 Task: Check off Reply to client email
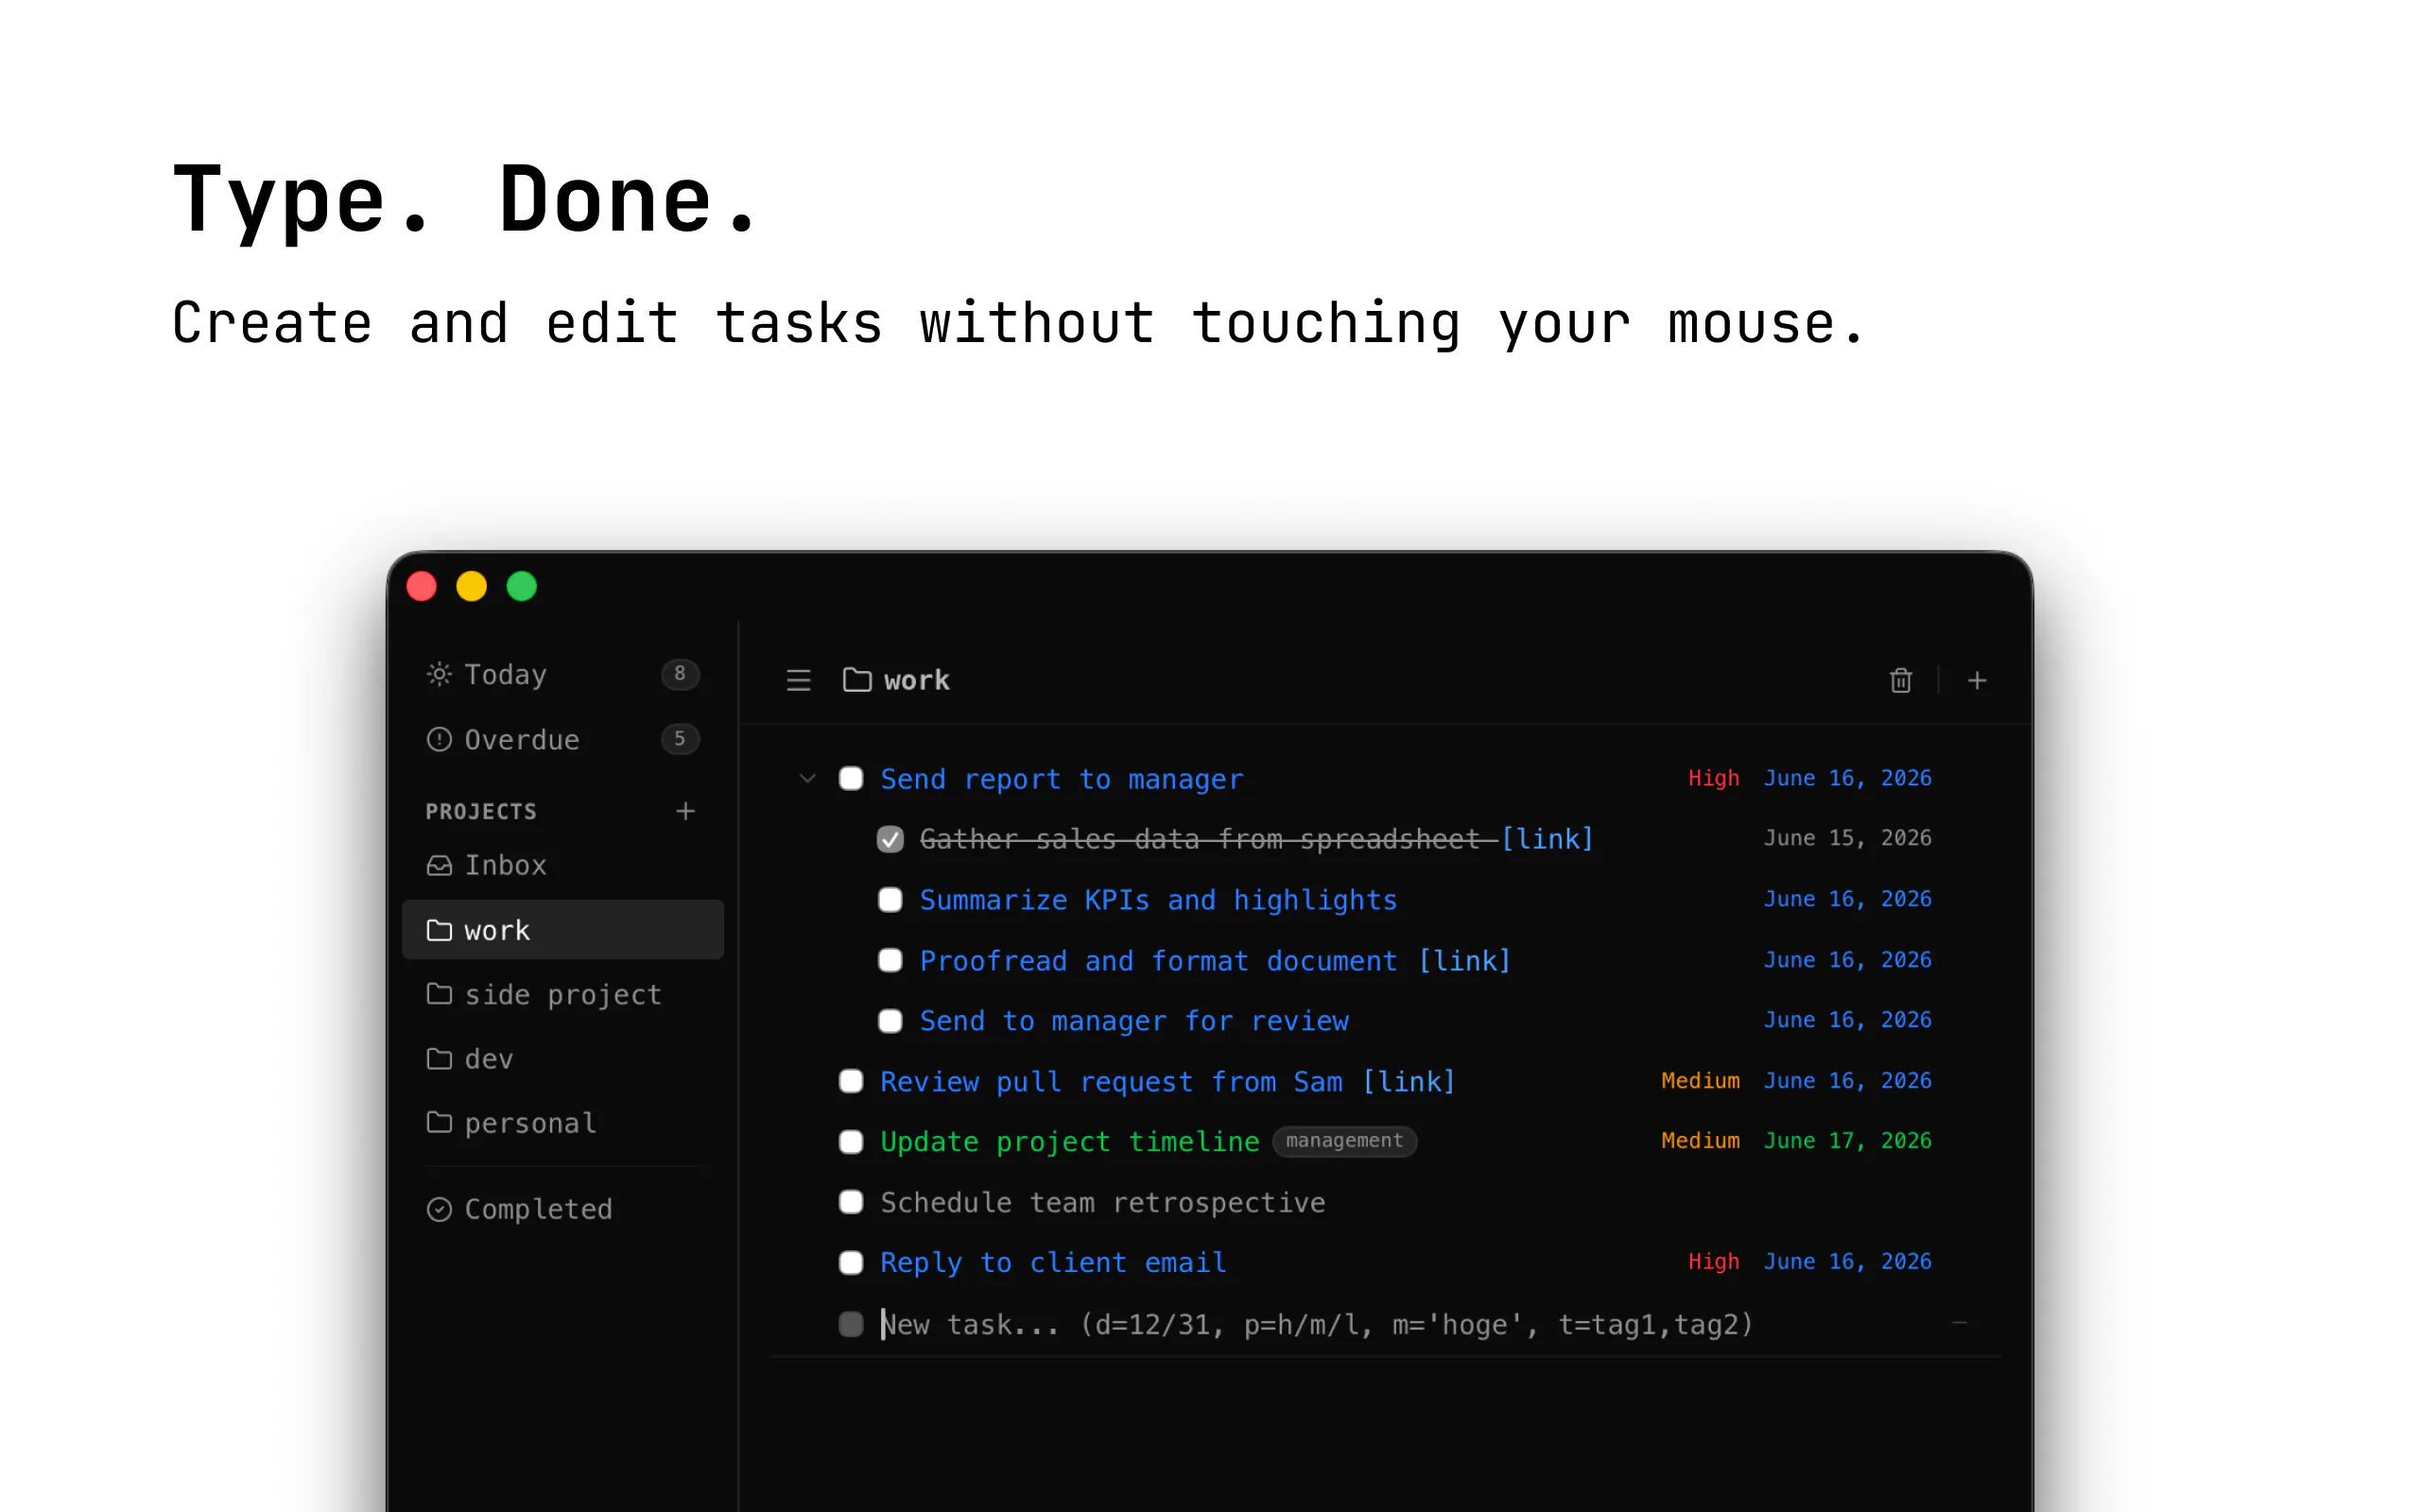point(851,1262)
